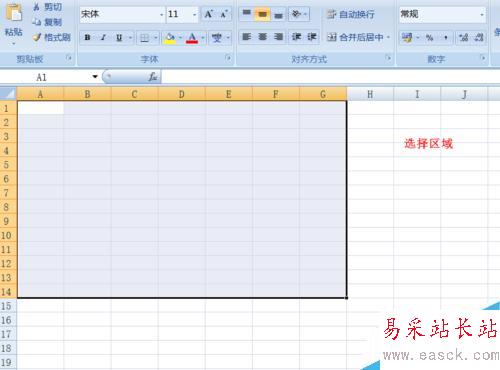Image resolution: width=500 pixels, height=370 pixels.
Task: Decrease the indent
Action: point(296,37)
